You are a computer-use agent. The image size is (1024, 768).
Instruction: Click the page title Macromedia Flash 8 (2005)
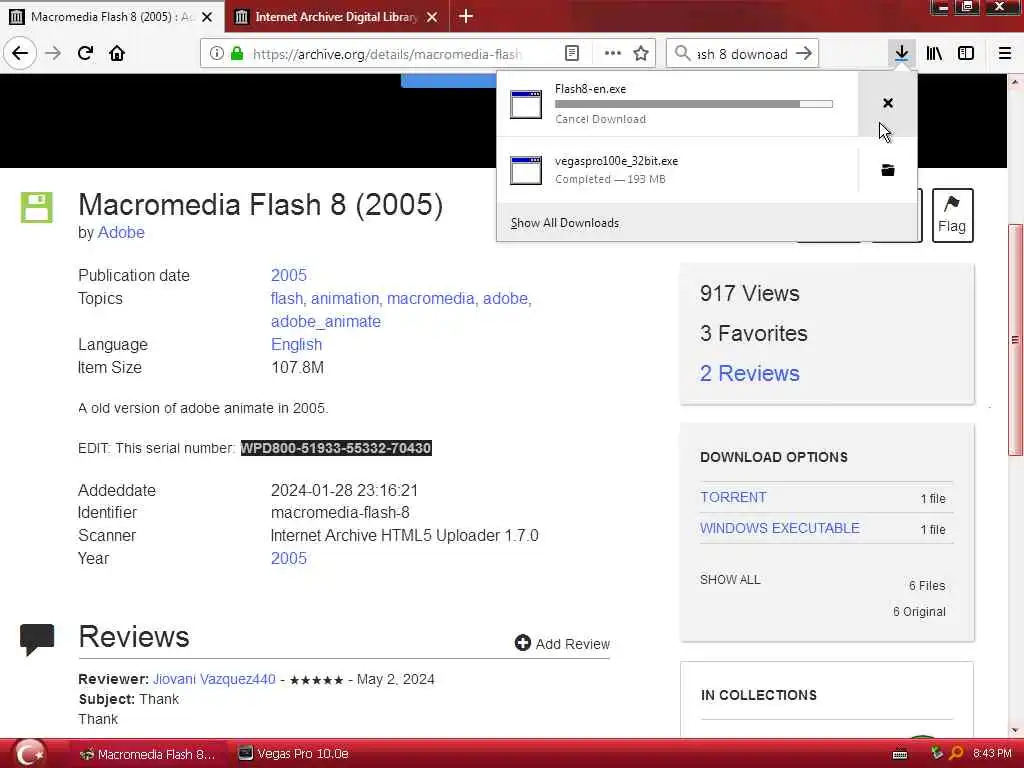point(261,204)
